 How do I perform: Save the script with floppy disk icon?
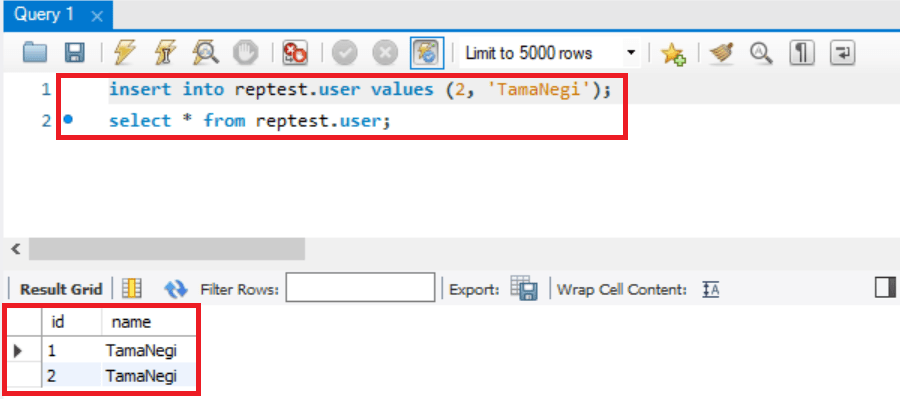(75, 53)
